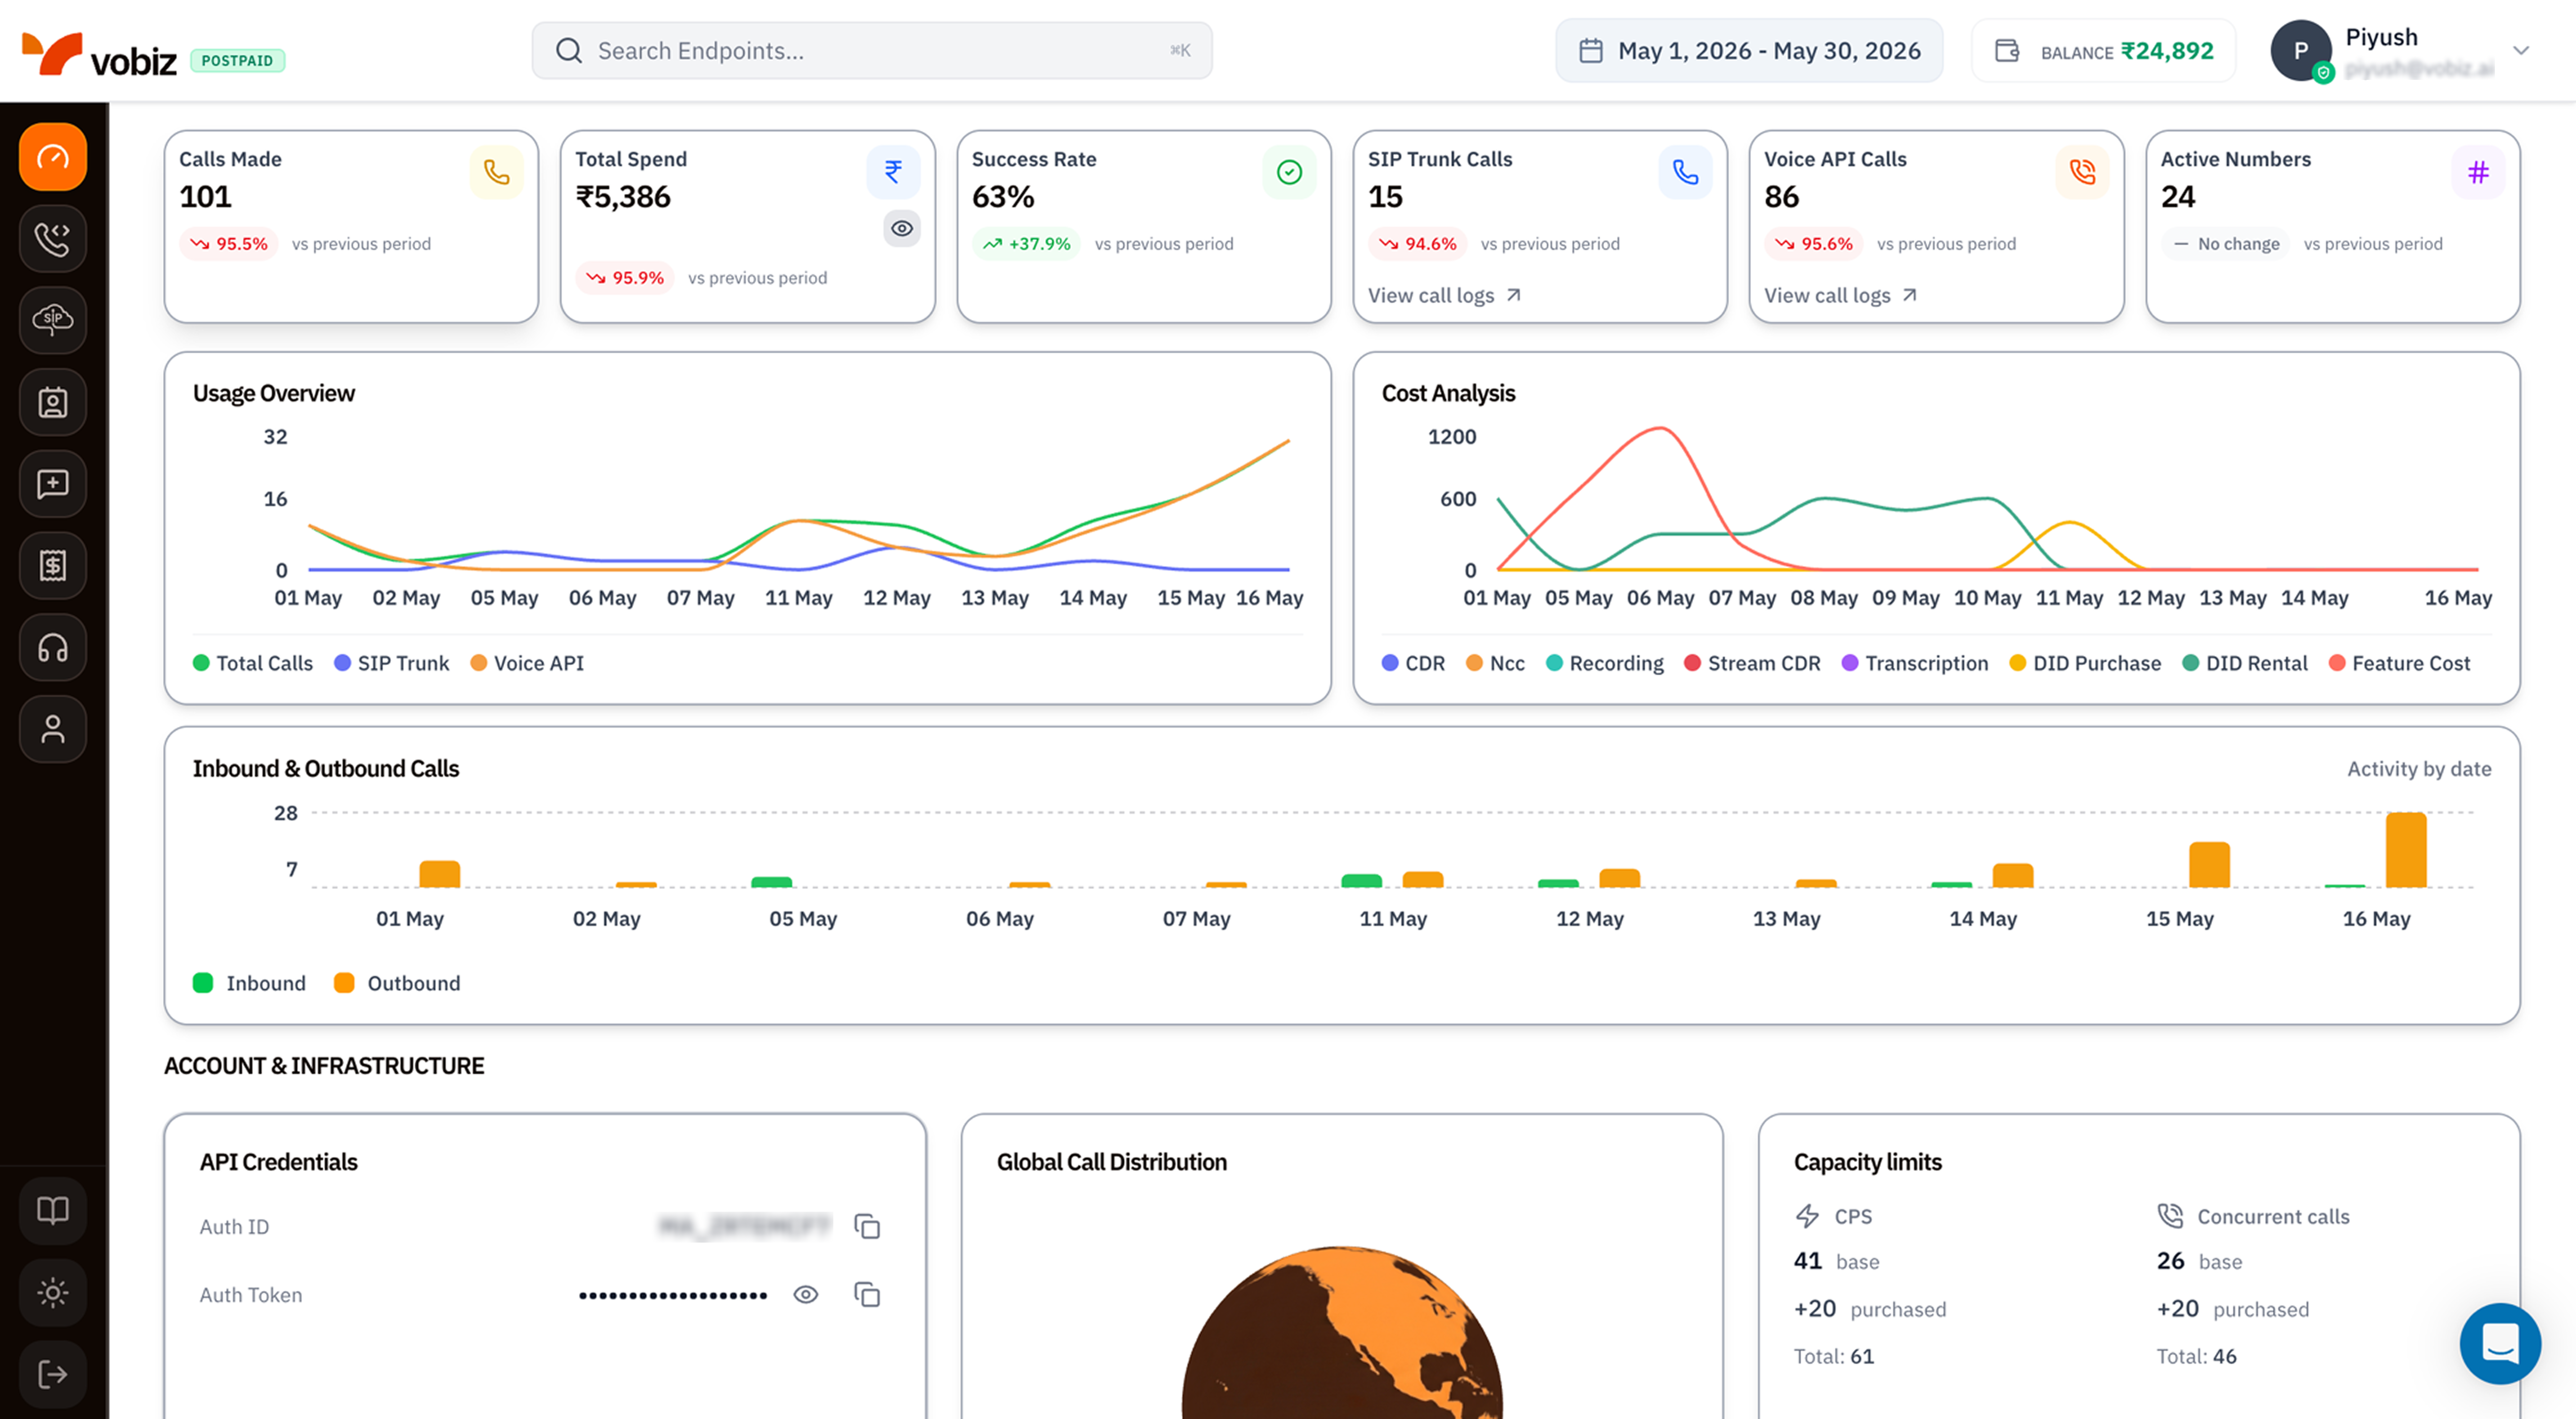Click the wallet balance icon
The image size is (2576, 1419).
pos(2007,51)
